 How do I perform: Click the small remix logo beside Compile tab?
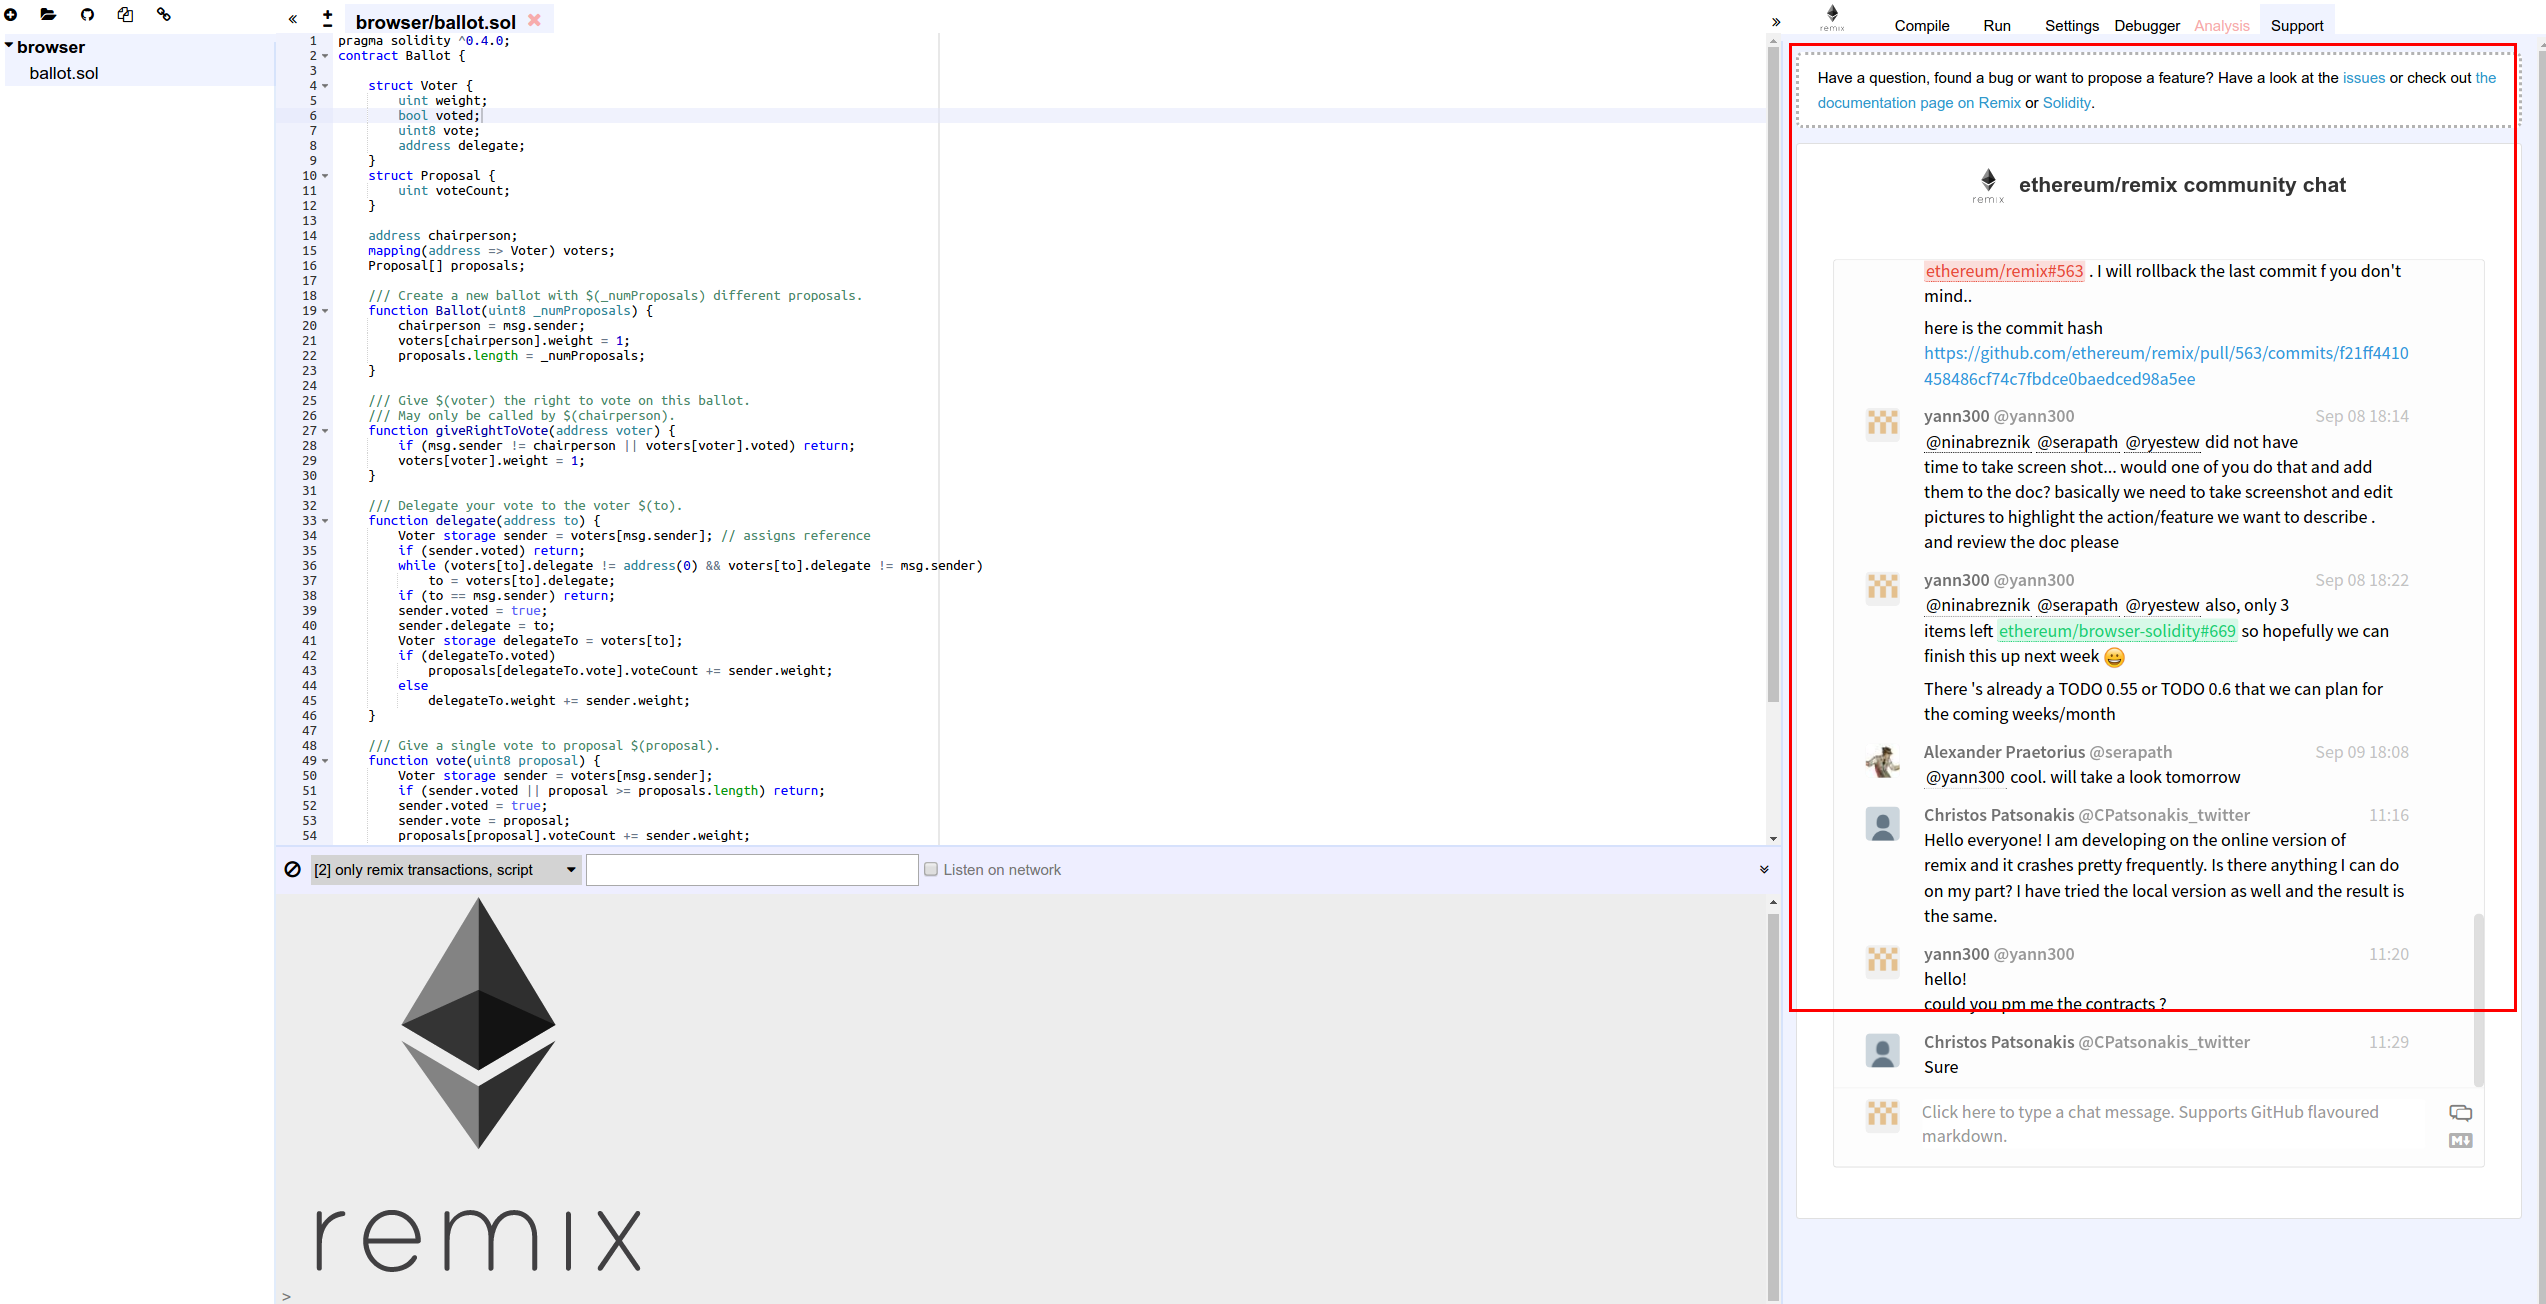pos(1832,18)
